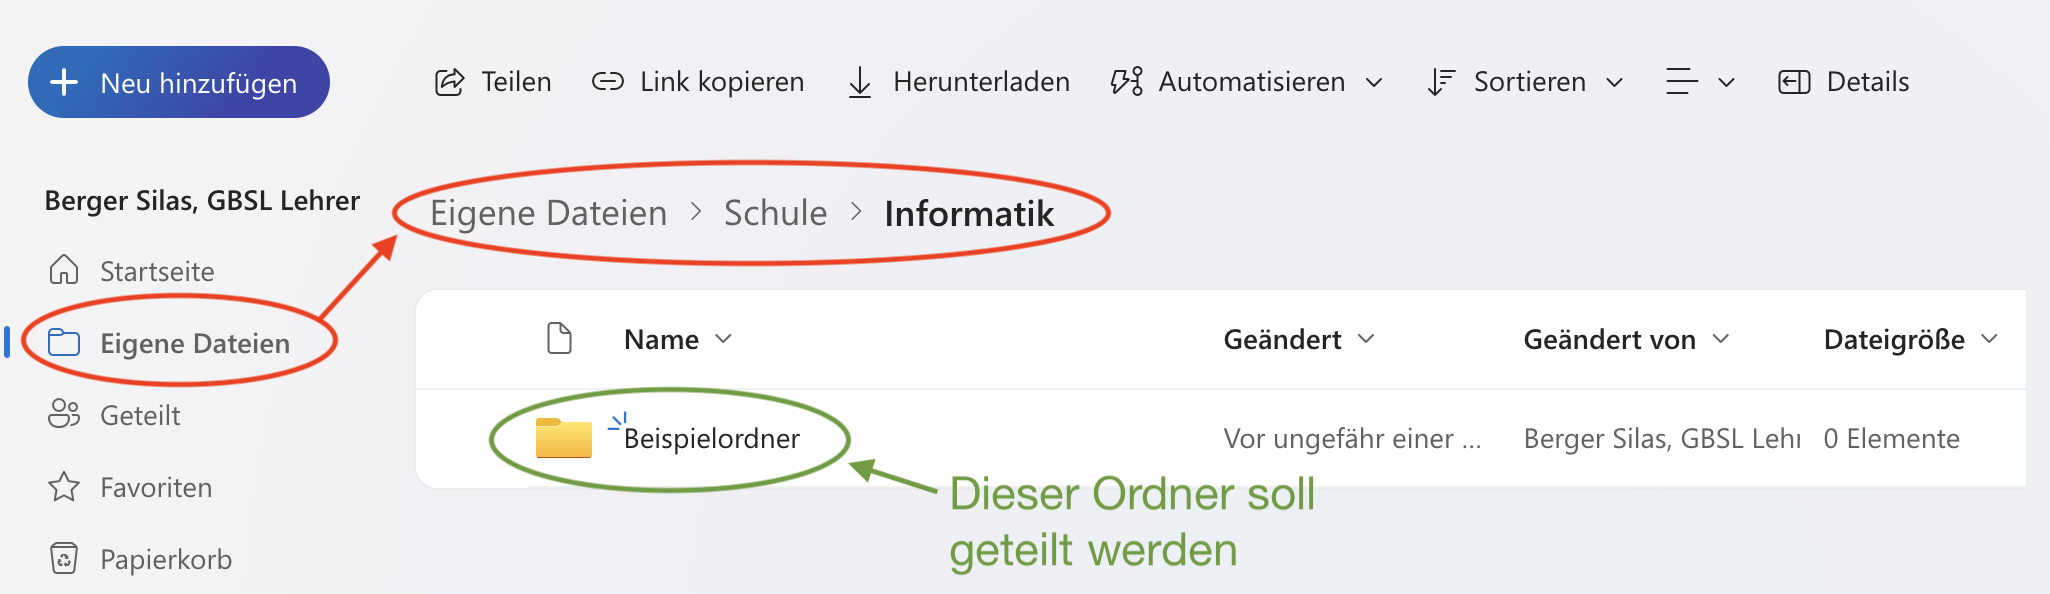The width and height of the screenshot is (2050, 594).
Task: Click the Details pane icon
Action: (x=1794, y=82)
